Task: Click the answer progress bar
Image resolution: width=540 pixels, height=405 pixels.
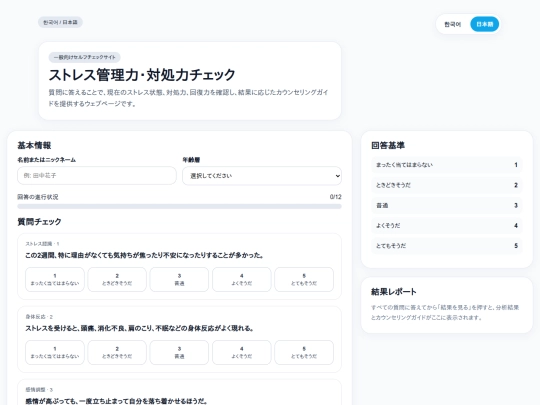Action: click(179, 206)
